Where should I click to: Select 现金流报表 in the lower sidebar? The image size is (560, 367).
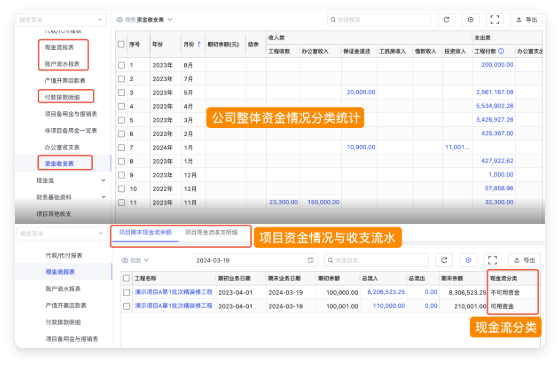coord(60,272)
